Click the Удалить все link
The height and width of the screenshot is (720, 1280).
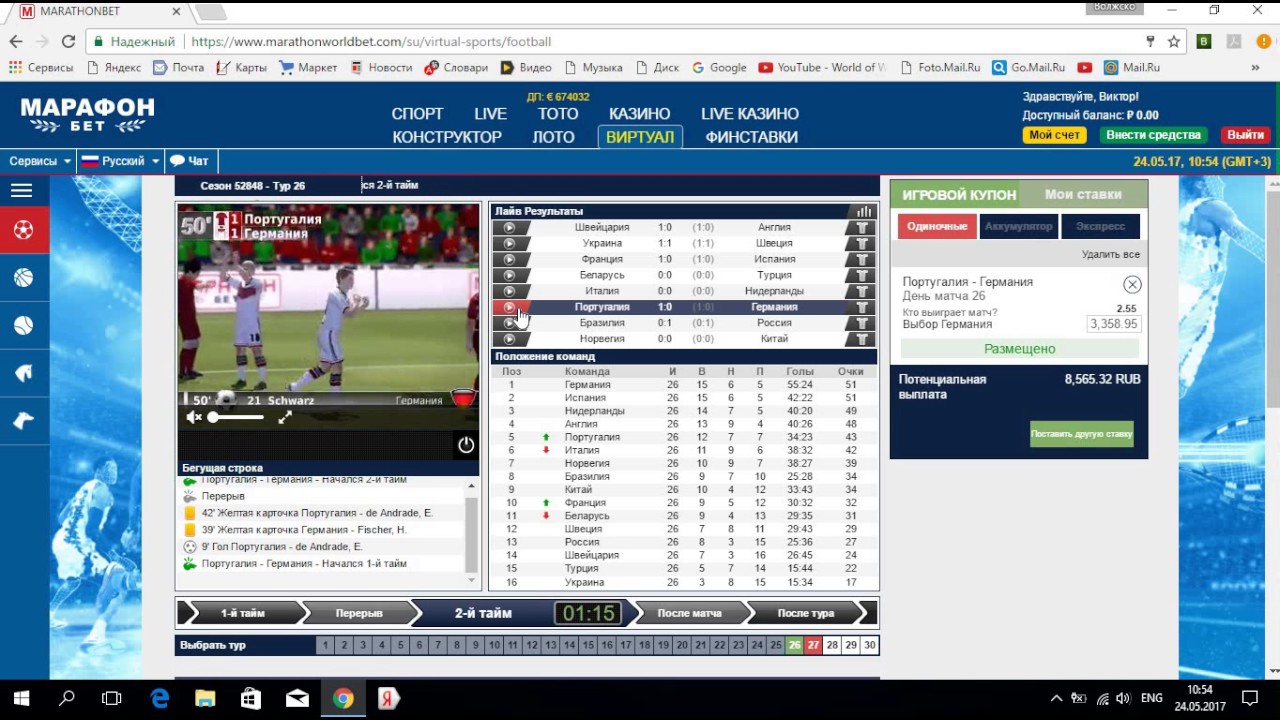[x=1110, y=255]
